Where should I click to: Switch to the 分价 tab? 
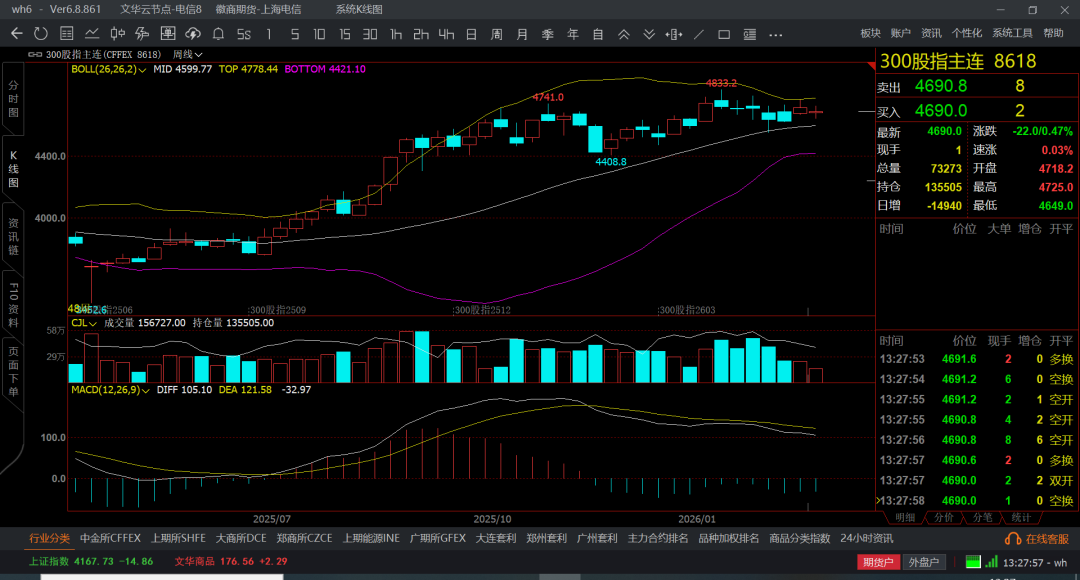click(943, 517)
